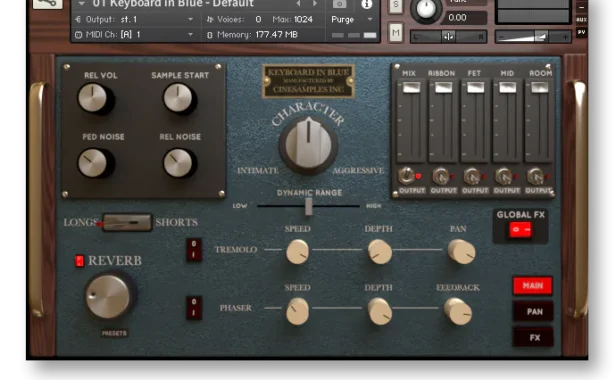The width and height of the screenshot is (616, 380).
Task: Click the REL VOL knob
Action: pyautogui.click(x=93, y=98)
